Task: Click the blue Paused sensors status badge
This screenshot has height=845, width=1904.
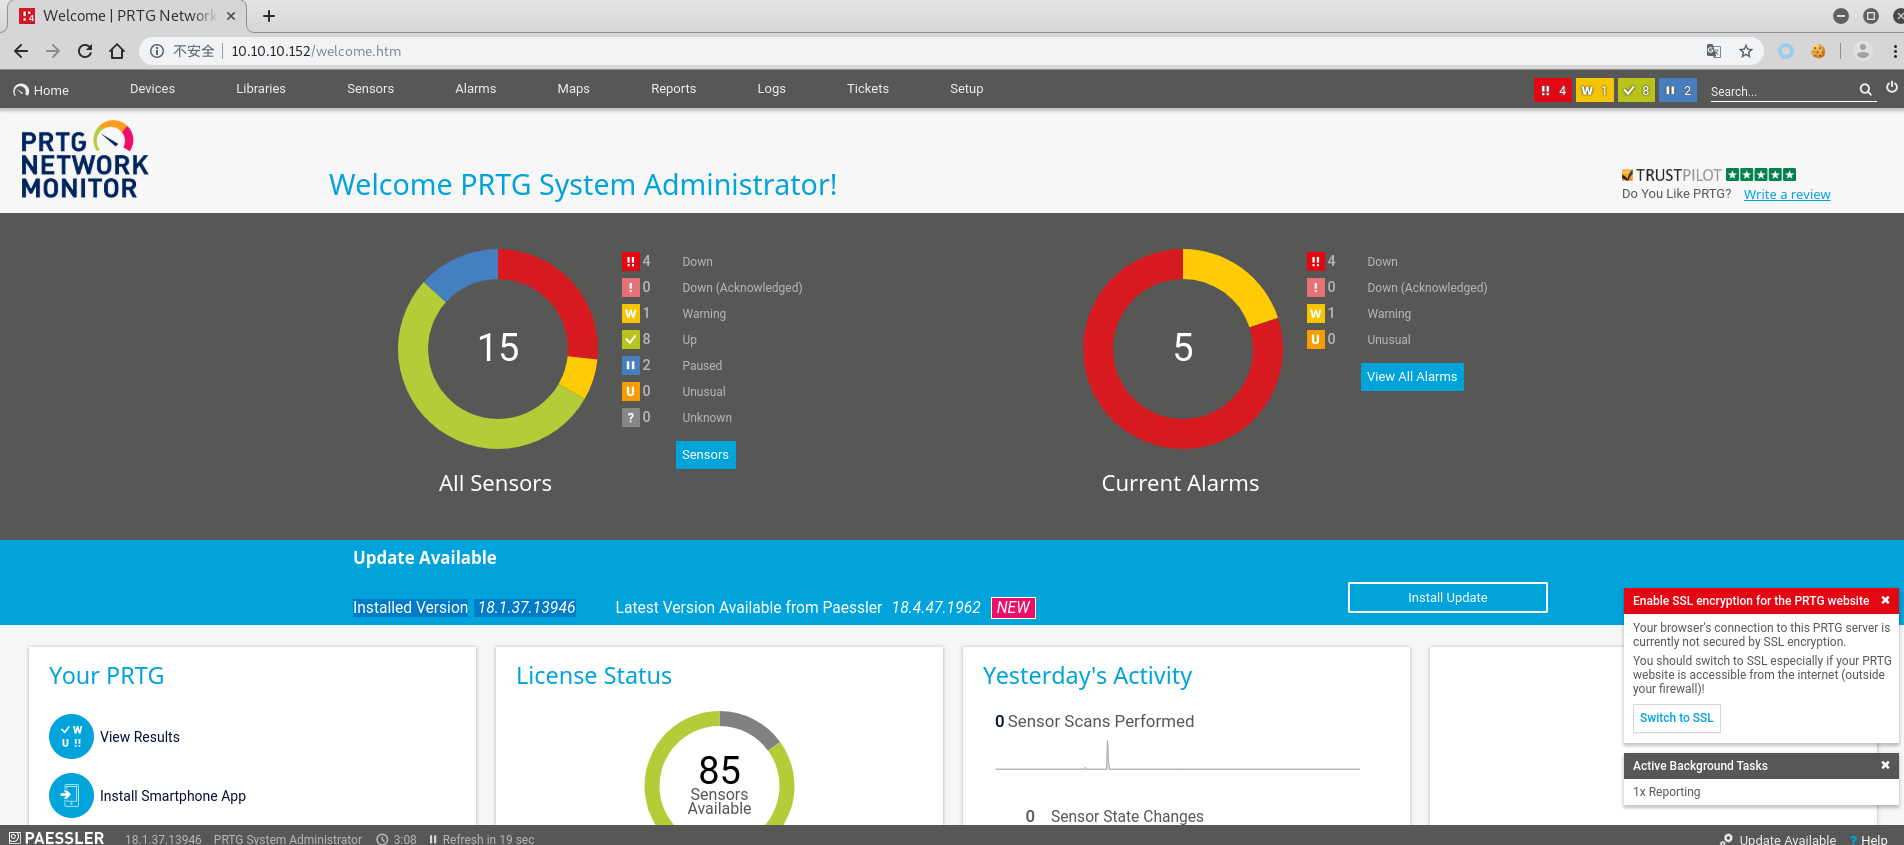Action: pyautogui.click(x=1678, y=90)
